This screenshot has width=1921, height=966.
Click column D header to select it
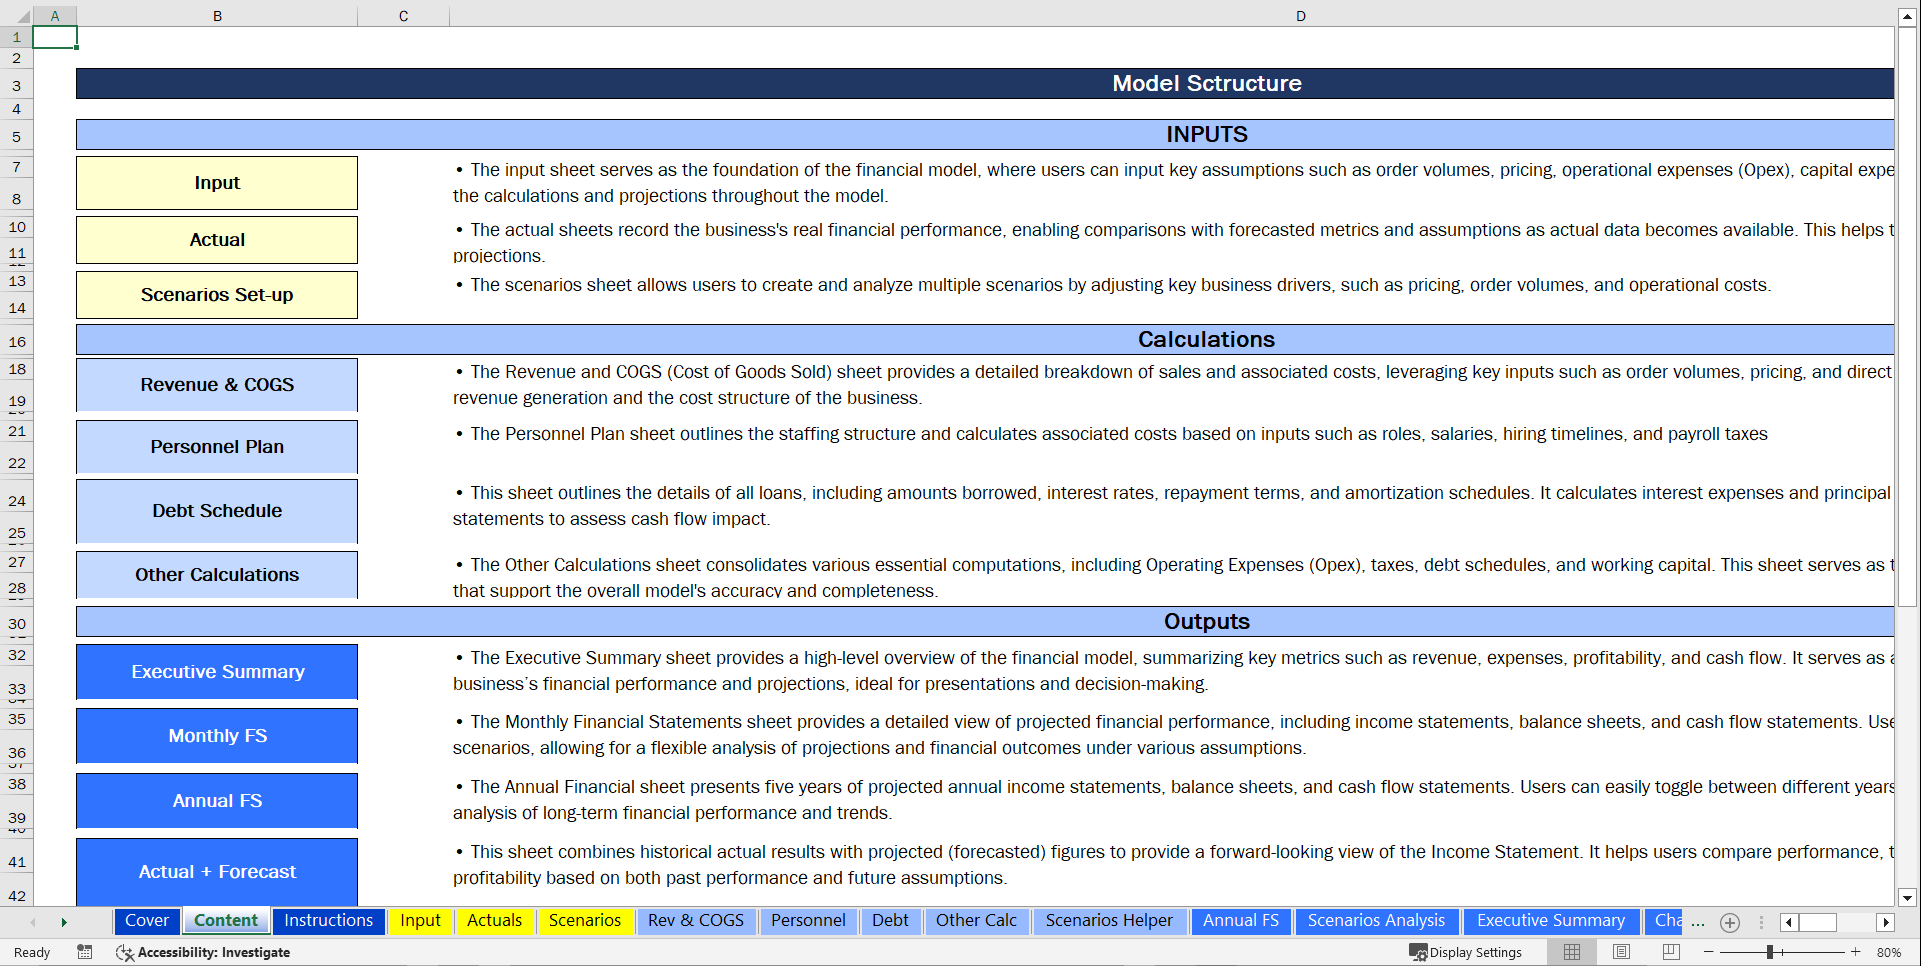[1300, 15]
